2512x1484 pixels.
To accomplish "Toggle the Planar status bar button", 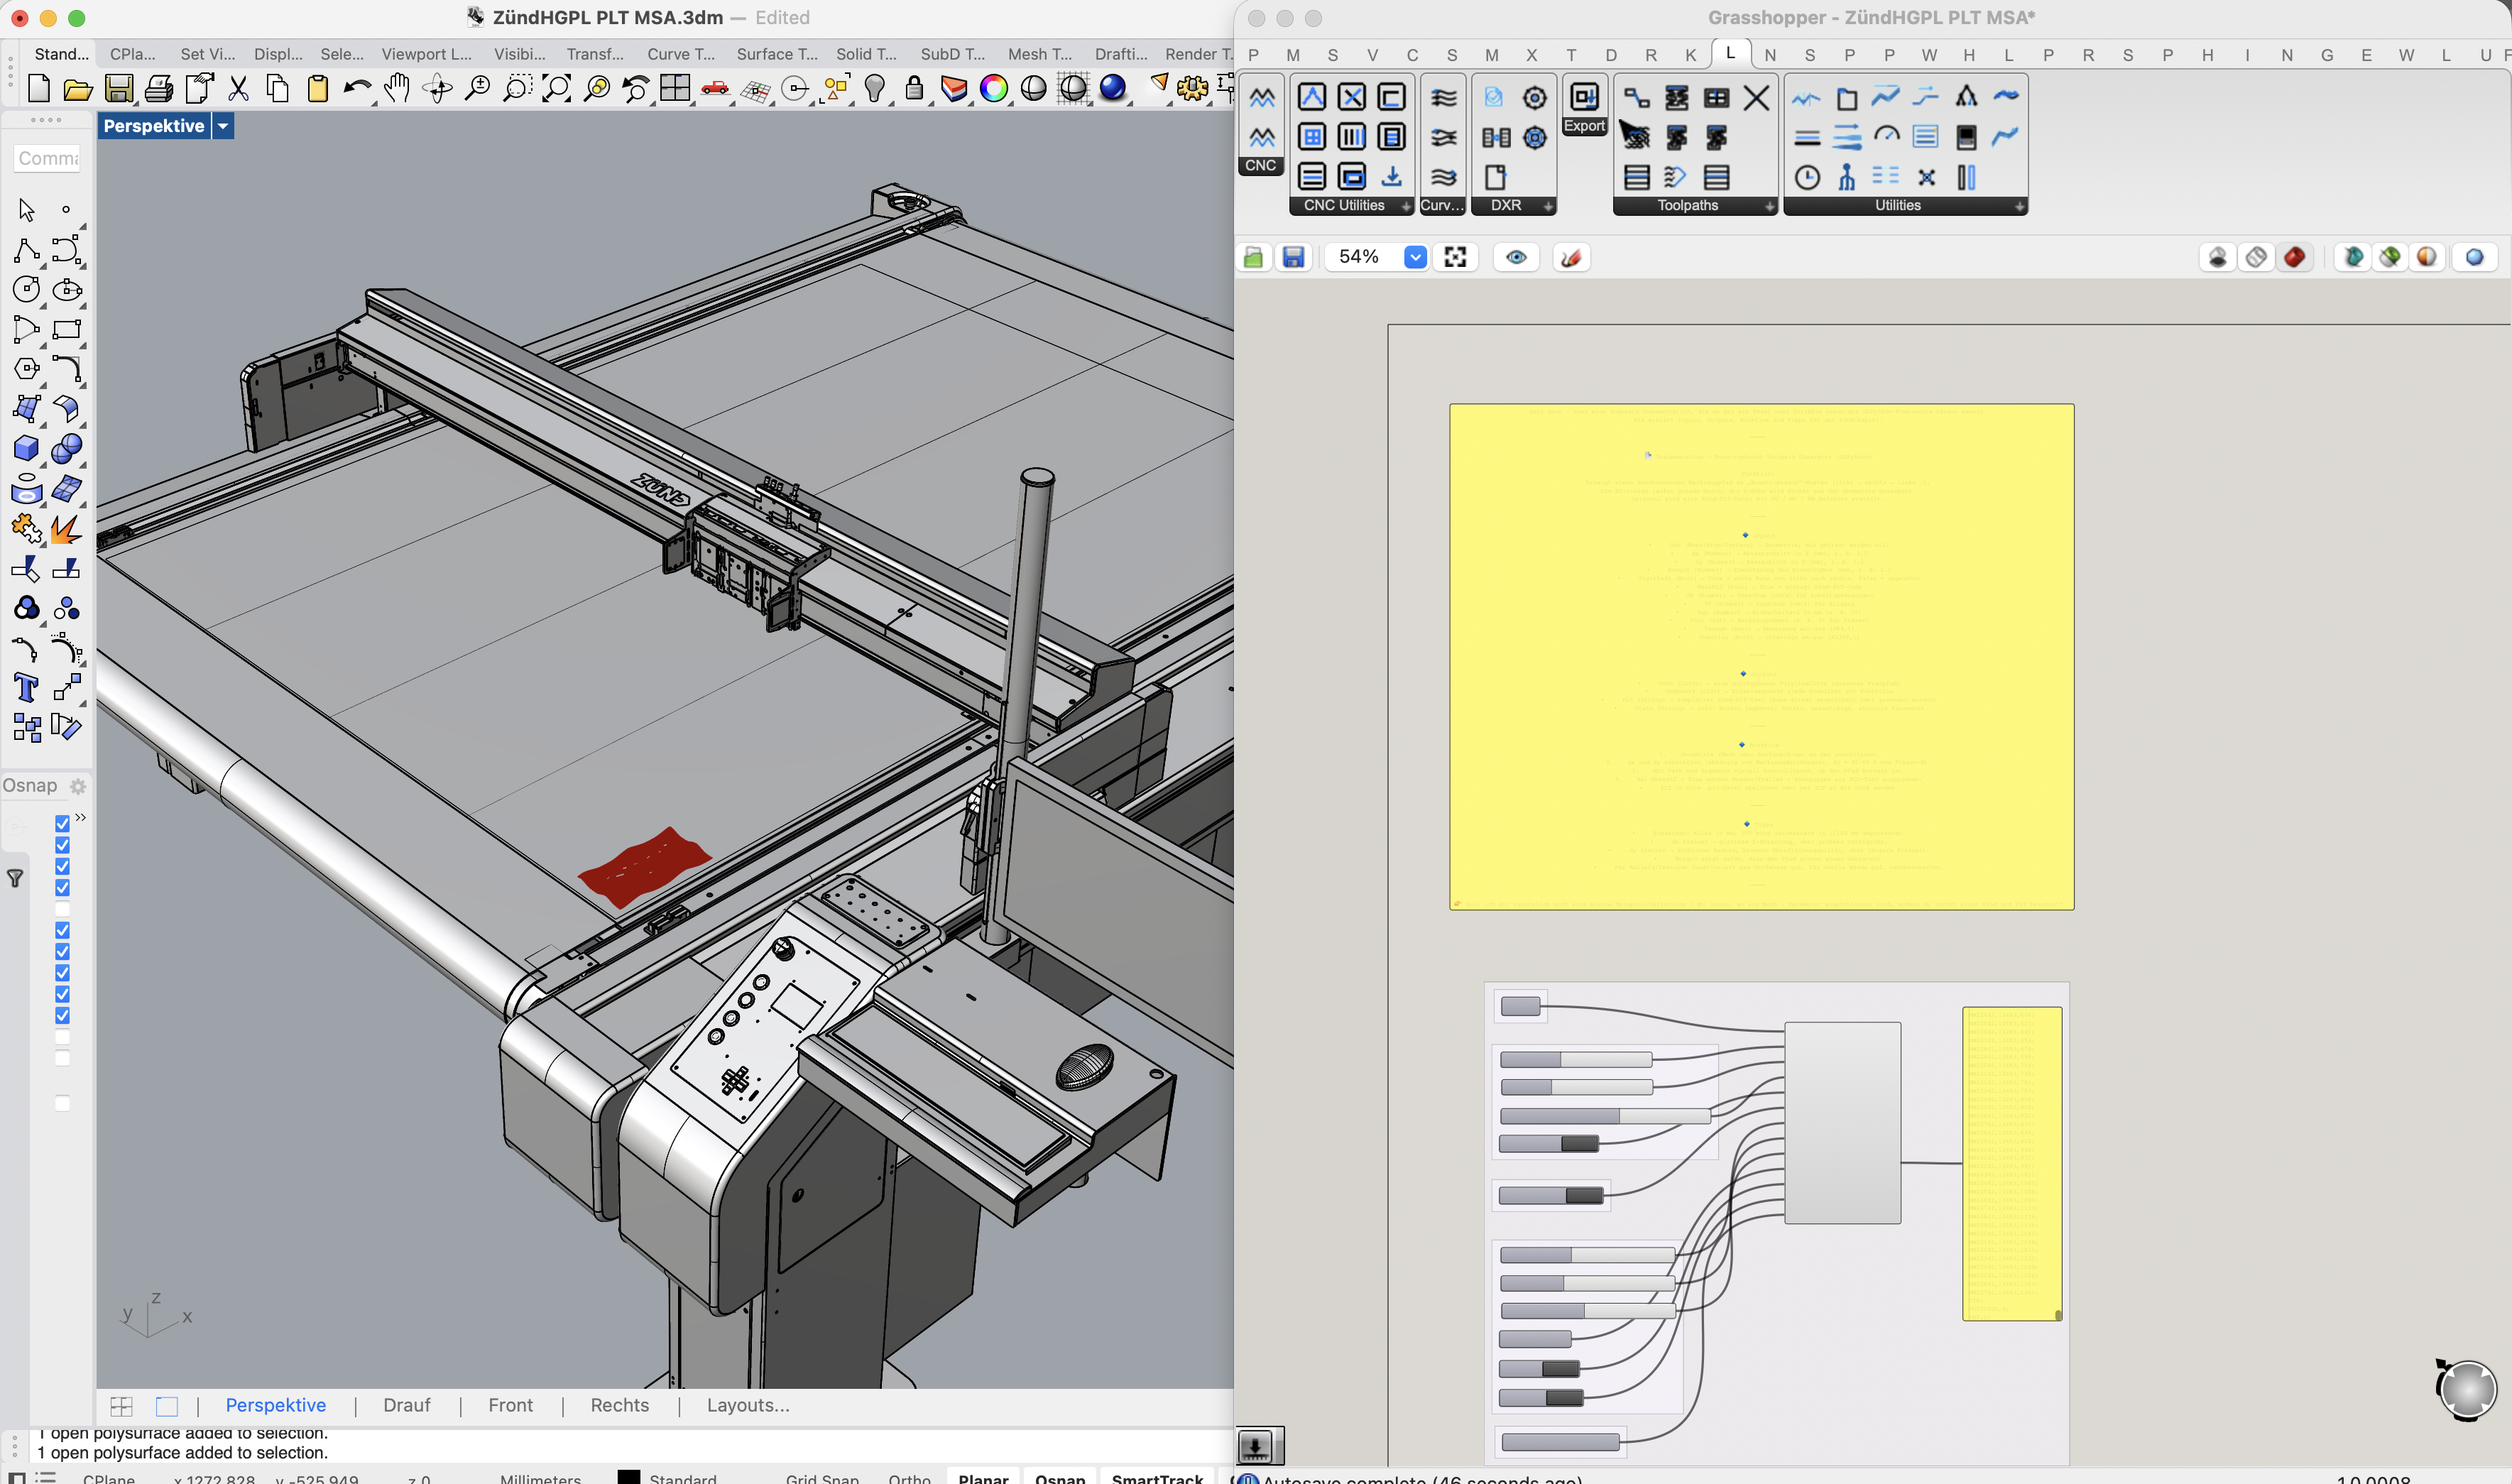I will [x=983, y=1477].
